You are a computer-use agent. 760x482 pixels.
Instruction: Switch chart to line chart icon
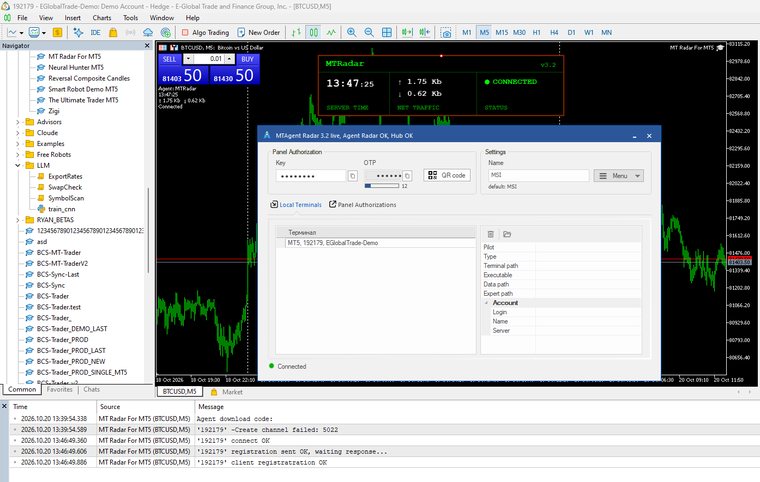point(331,32)
